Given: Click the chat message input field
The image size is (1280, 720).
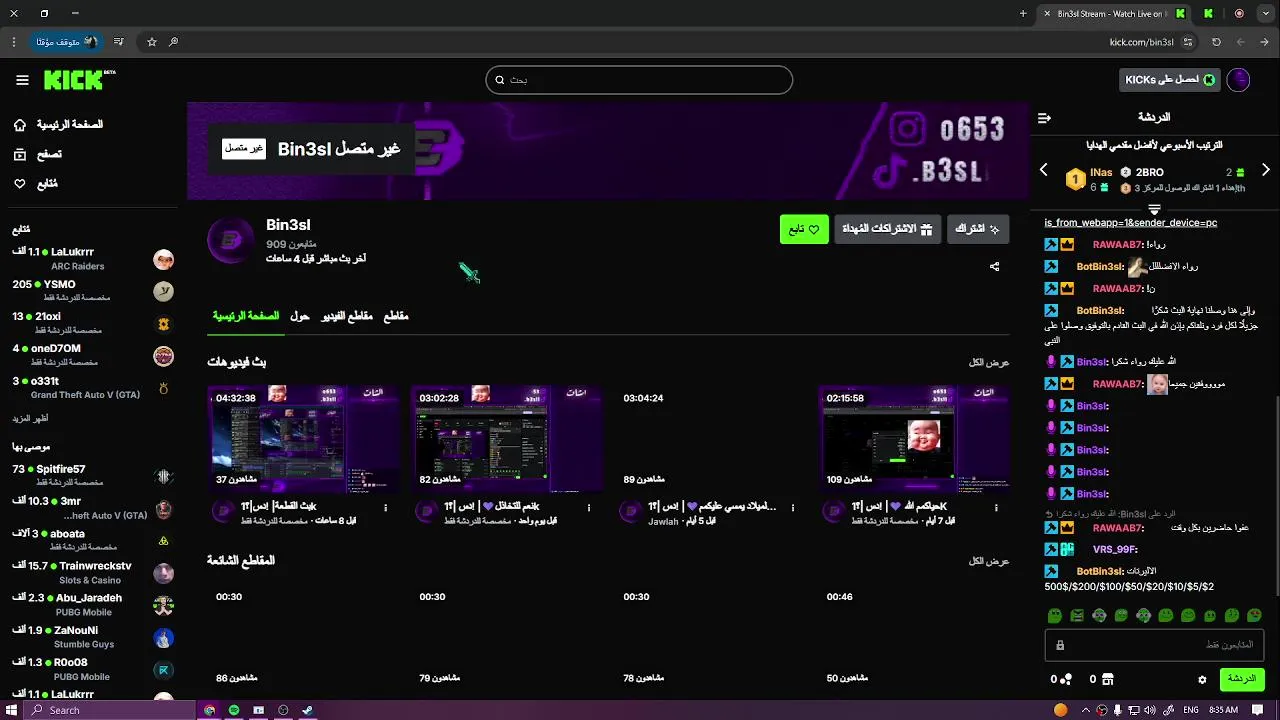Looking at the screenshot, I should pyautogui.click(x=1154, y=645).
